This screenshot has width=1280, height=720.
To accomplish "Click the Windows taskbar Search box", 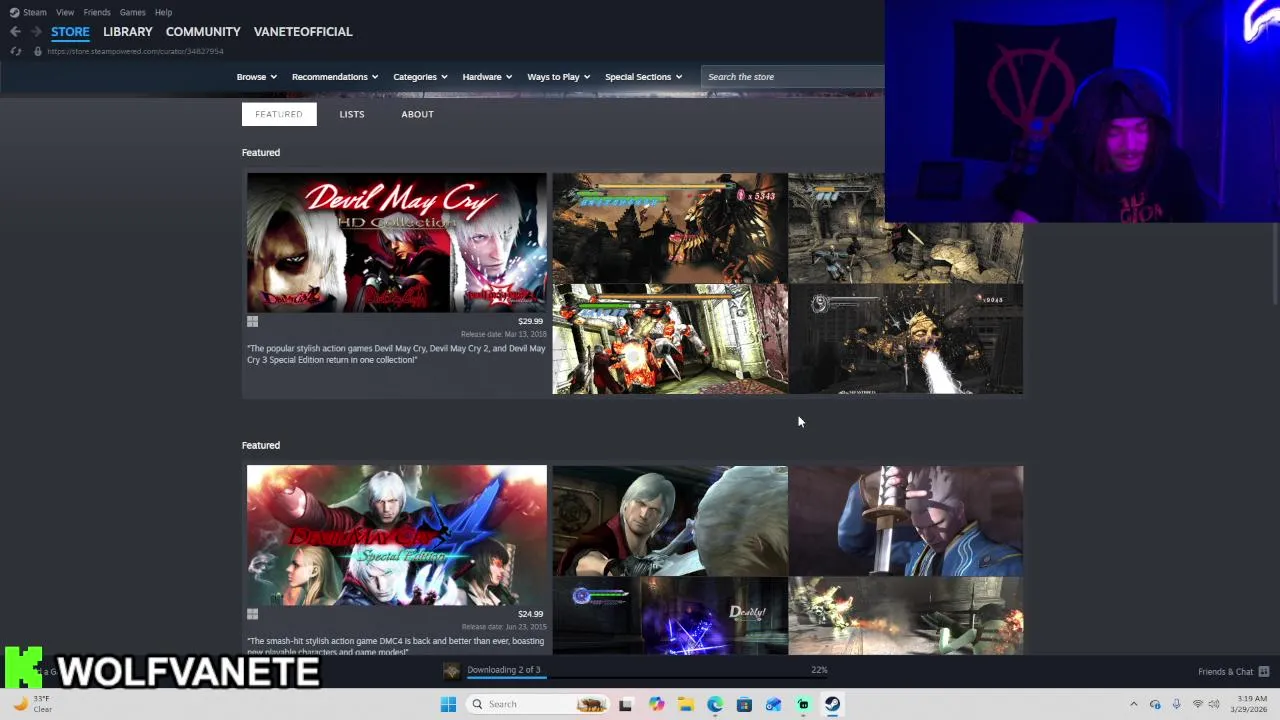I will 538,704.
